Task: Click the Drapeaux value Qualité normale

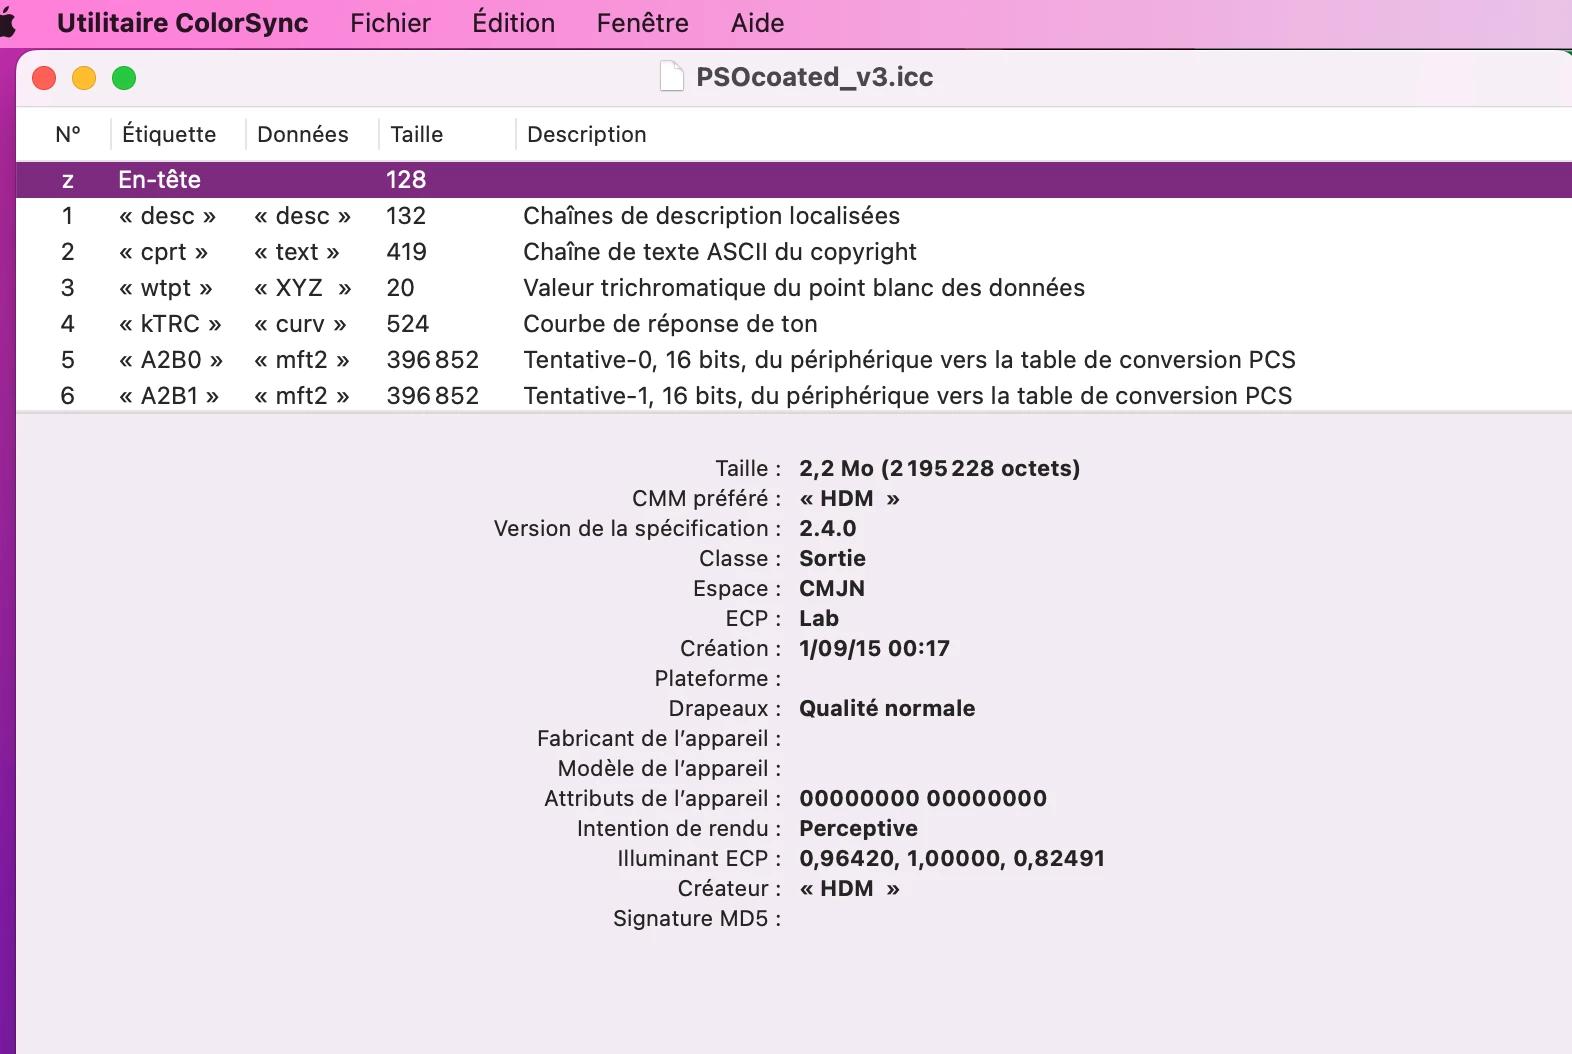Action: click(887, 709)
